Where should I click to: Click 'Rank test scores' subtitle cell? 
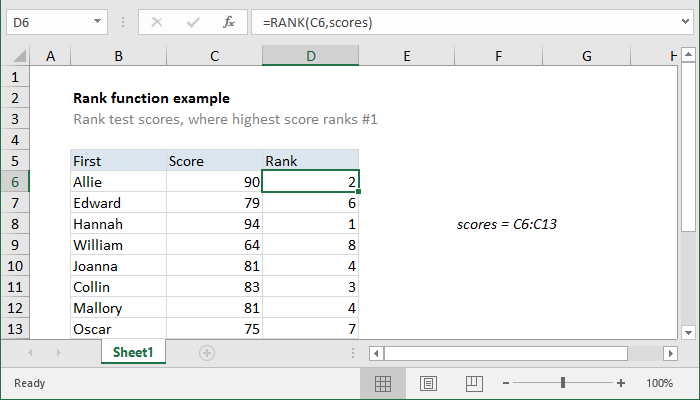click(x=225, y=119)
